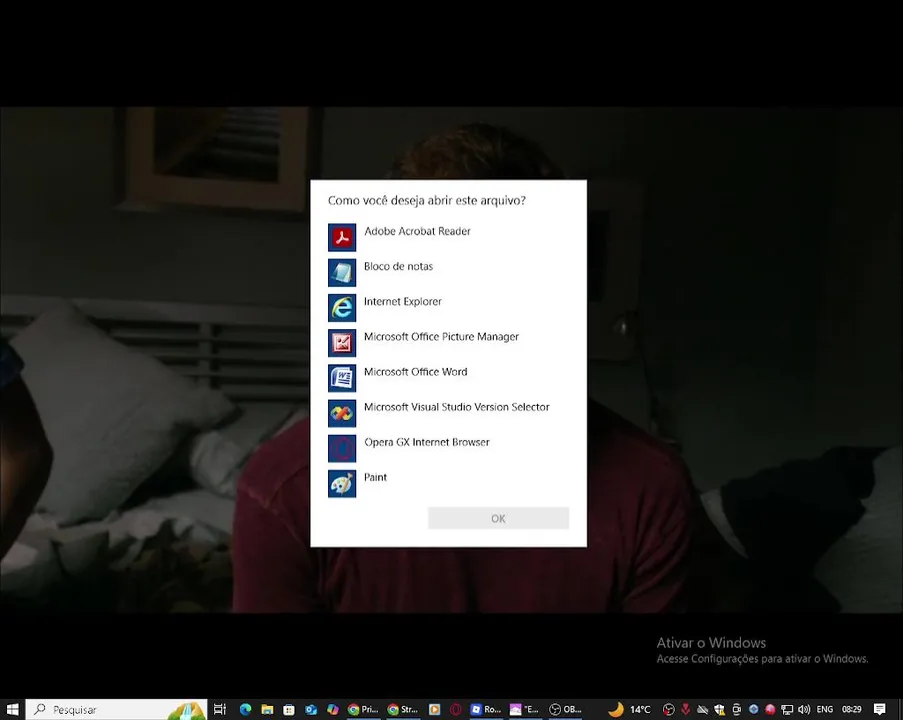Image resolution: width=903 pixels, height=720 pixels.
Task: Open the notification action center
Action: (879, 709)
